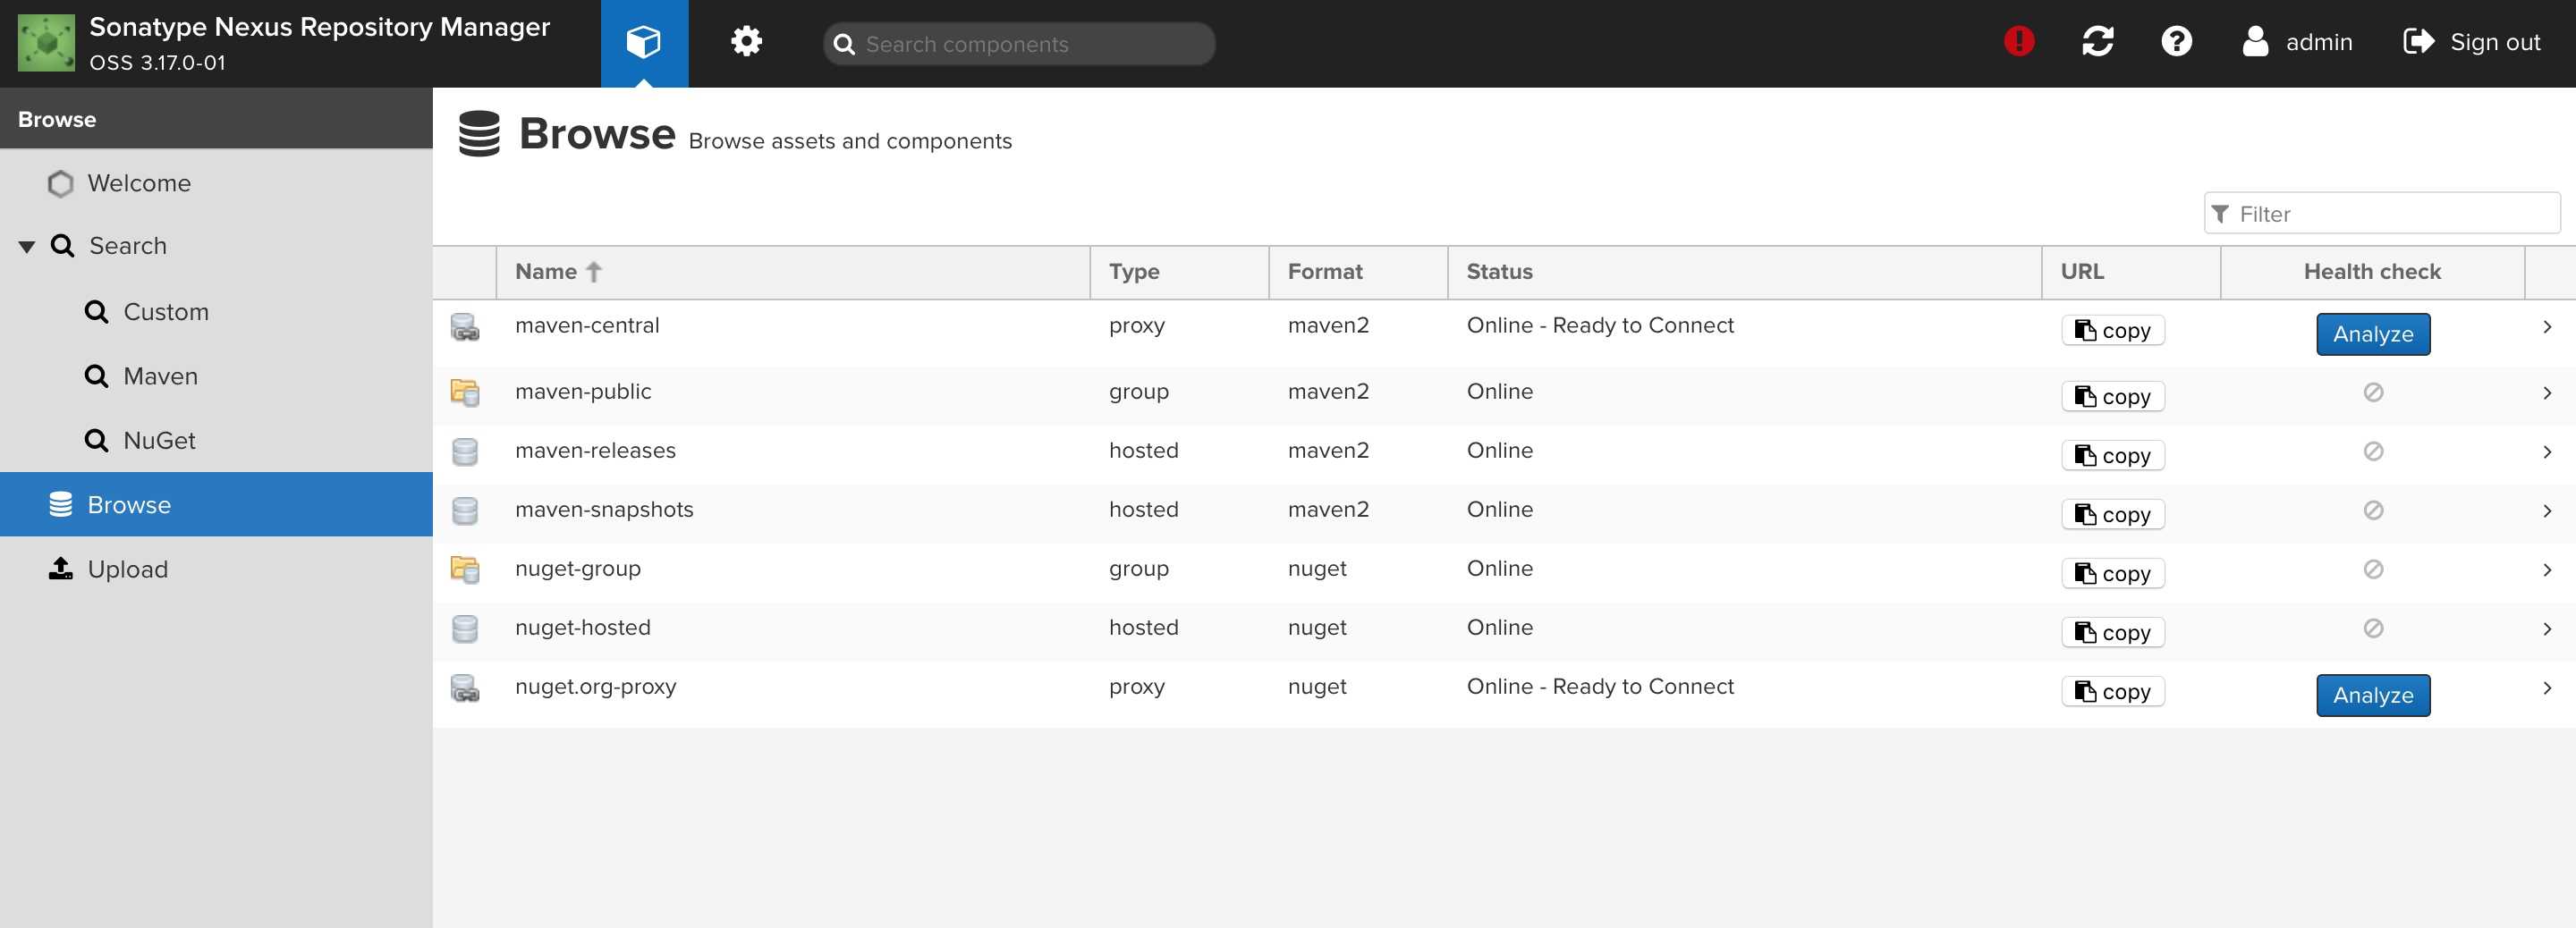Expand maven-central row chevron
This screenshot has width=2576, height=928.
(x=2547, y=327)
